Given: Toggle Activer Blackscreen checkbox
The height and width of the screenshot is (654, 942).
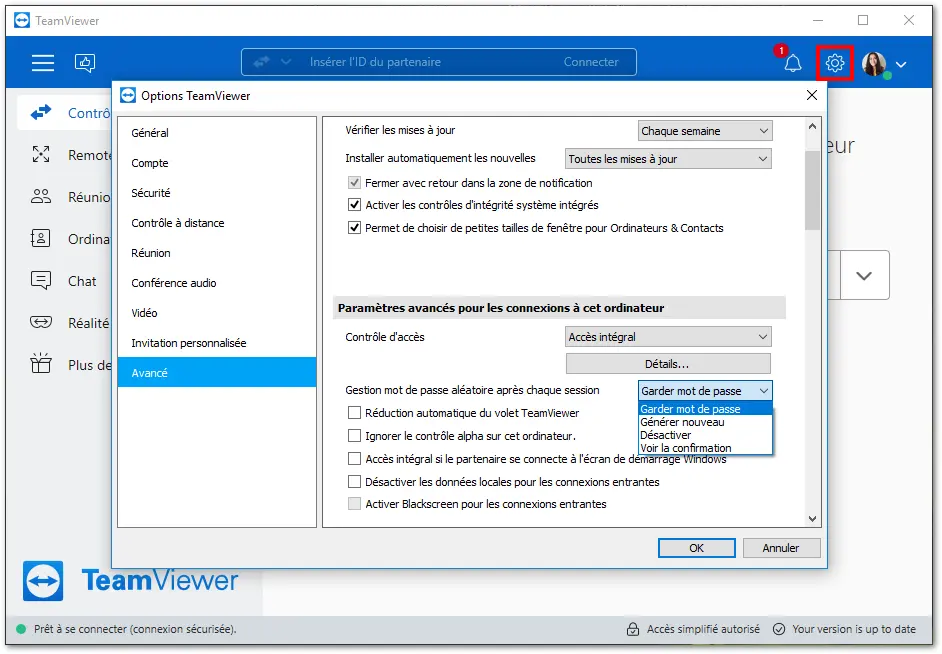Looking at the screenshot, I should tap(354, 504).
